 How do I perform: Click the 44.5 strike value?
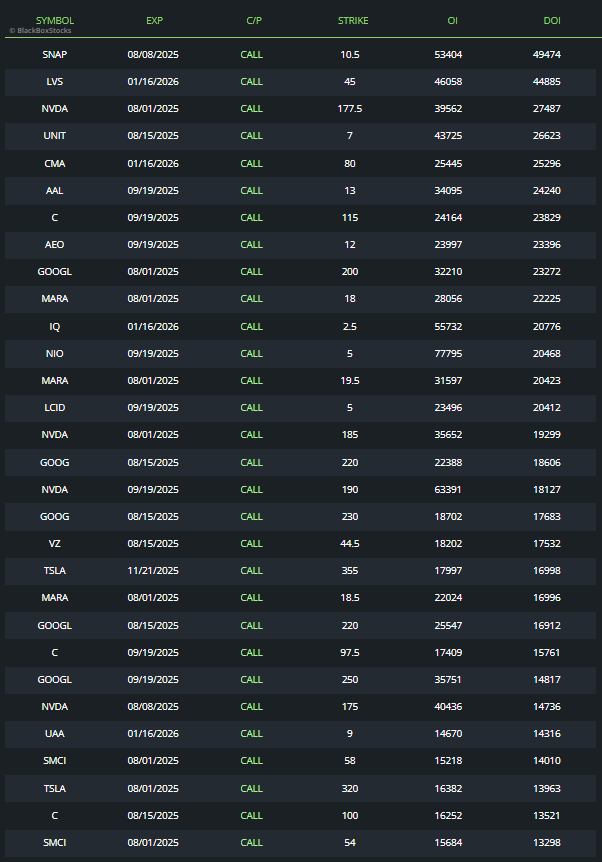click(x=350, y=543)
